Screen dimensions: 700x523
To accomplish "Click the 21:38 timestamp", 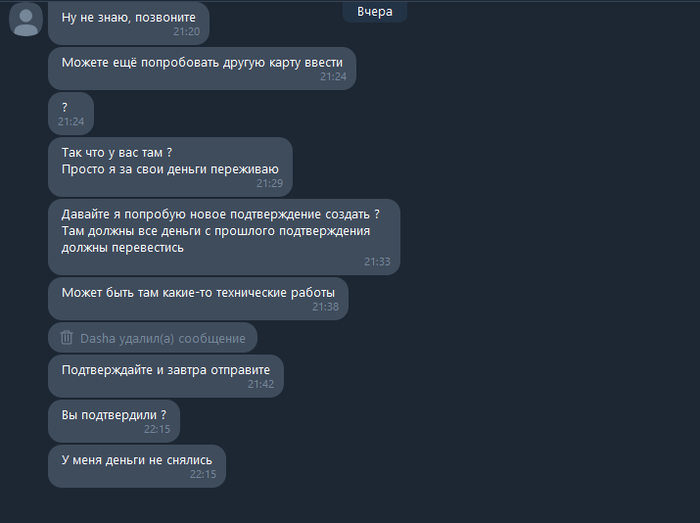I will click(x=325, y=307).
